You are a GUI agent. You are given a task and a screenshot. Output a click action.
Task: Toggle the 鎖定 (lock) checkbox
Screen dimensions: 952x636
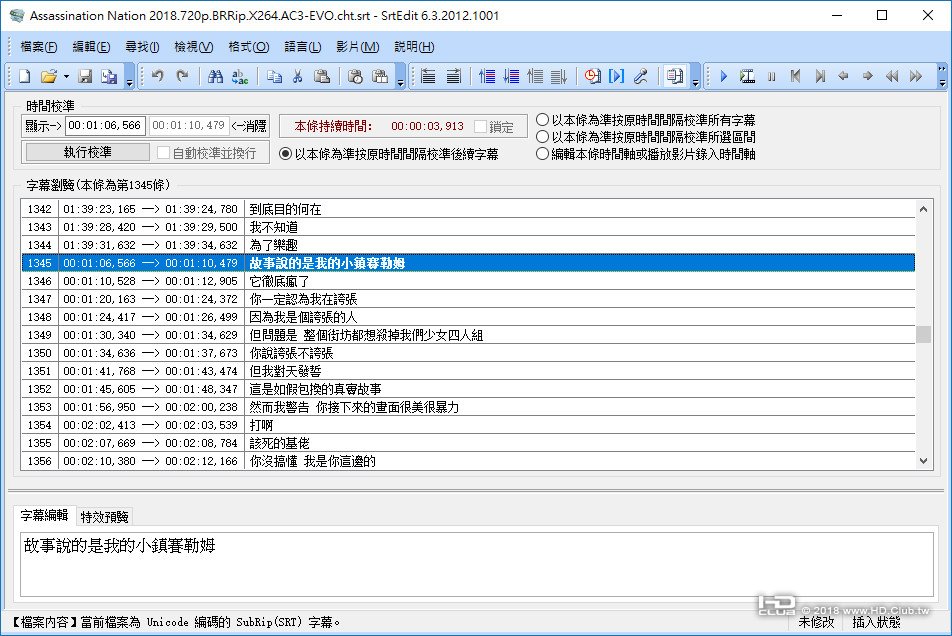pyautogui.click(x=483, y=127)
